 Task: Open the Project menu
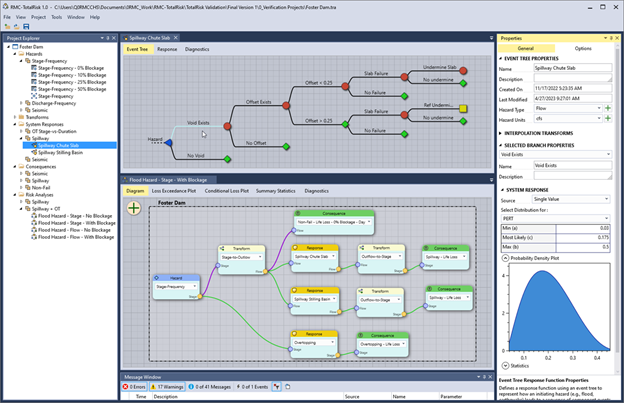[38, 17]
